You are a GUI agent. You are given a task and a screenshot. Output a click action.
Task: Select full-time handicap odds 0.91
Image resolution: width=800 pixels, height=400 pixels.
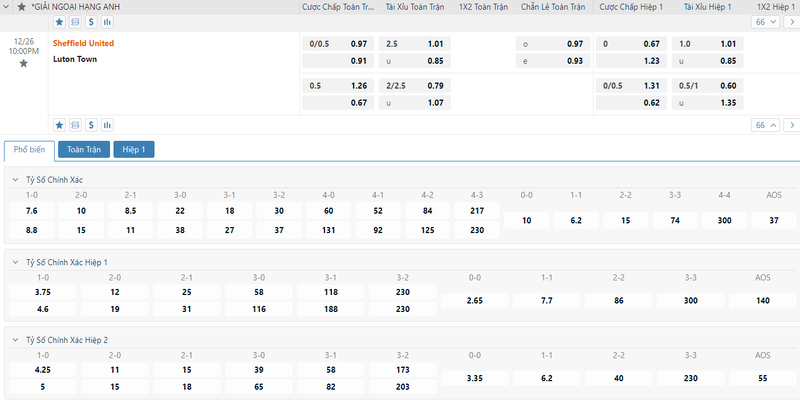(338, 61)
